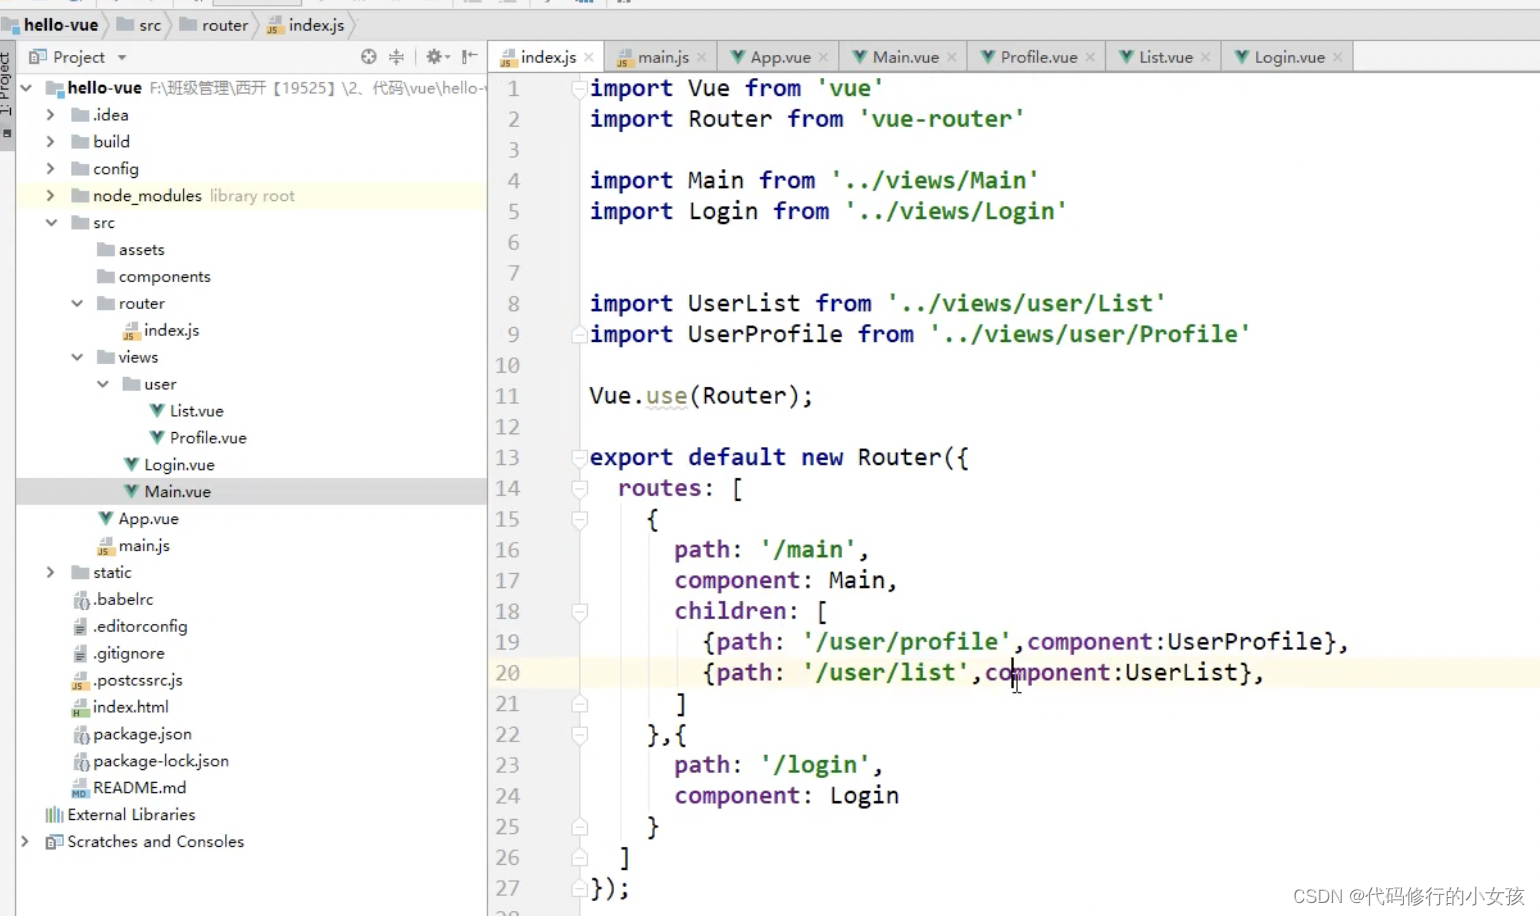Screen dimensions: 1540x916
Task: Collapse the views folder
Action: pos(77,357)
